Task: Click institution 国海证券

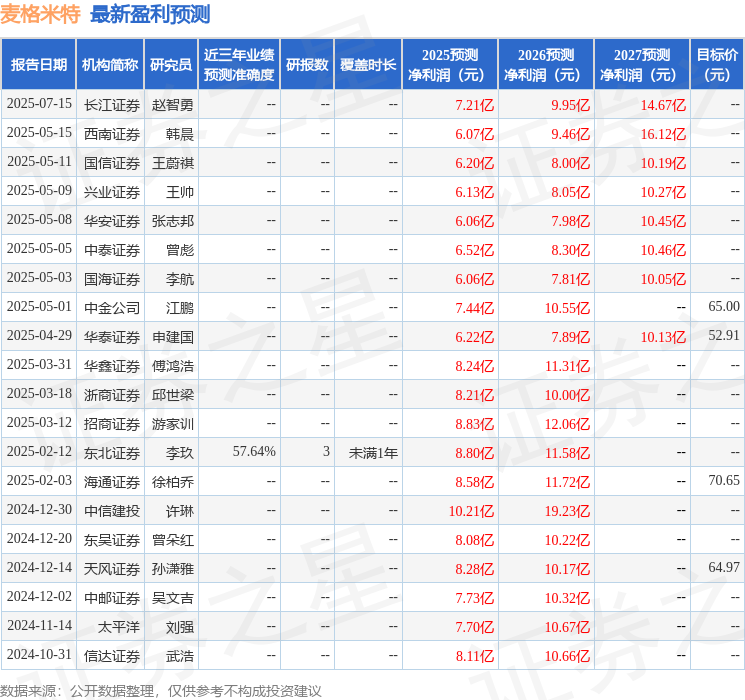Action: point(112,279)
